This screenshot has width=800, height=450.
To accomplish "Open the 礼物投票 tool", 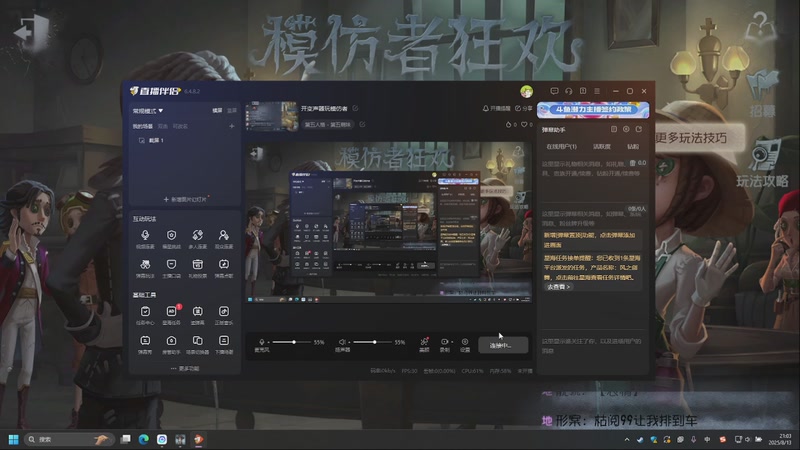I will click(197, 268).
